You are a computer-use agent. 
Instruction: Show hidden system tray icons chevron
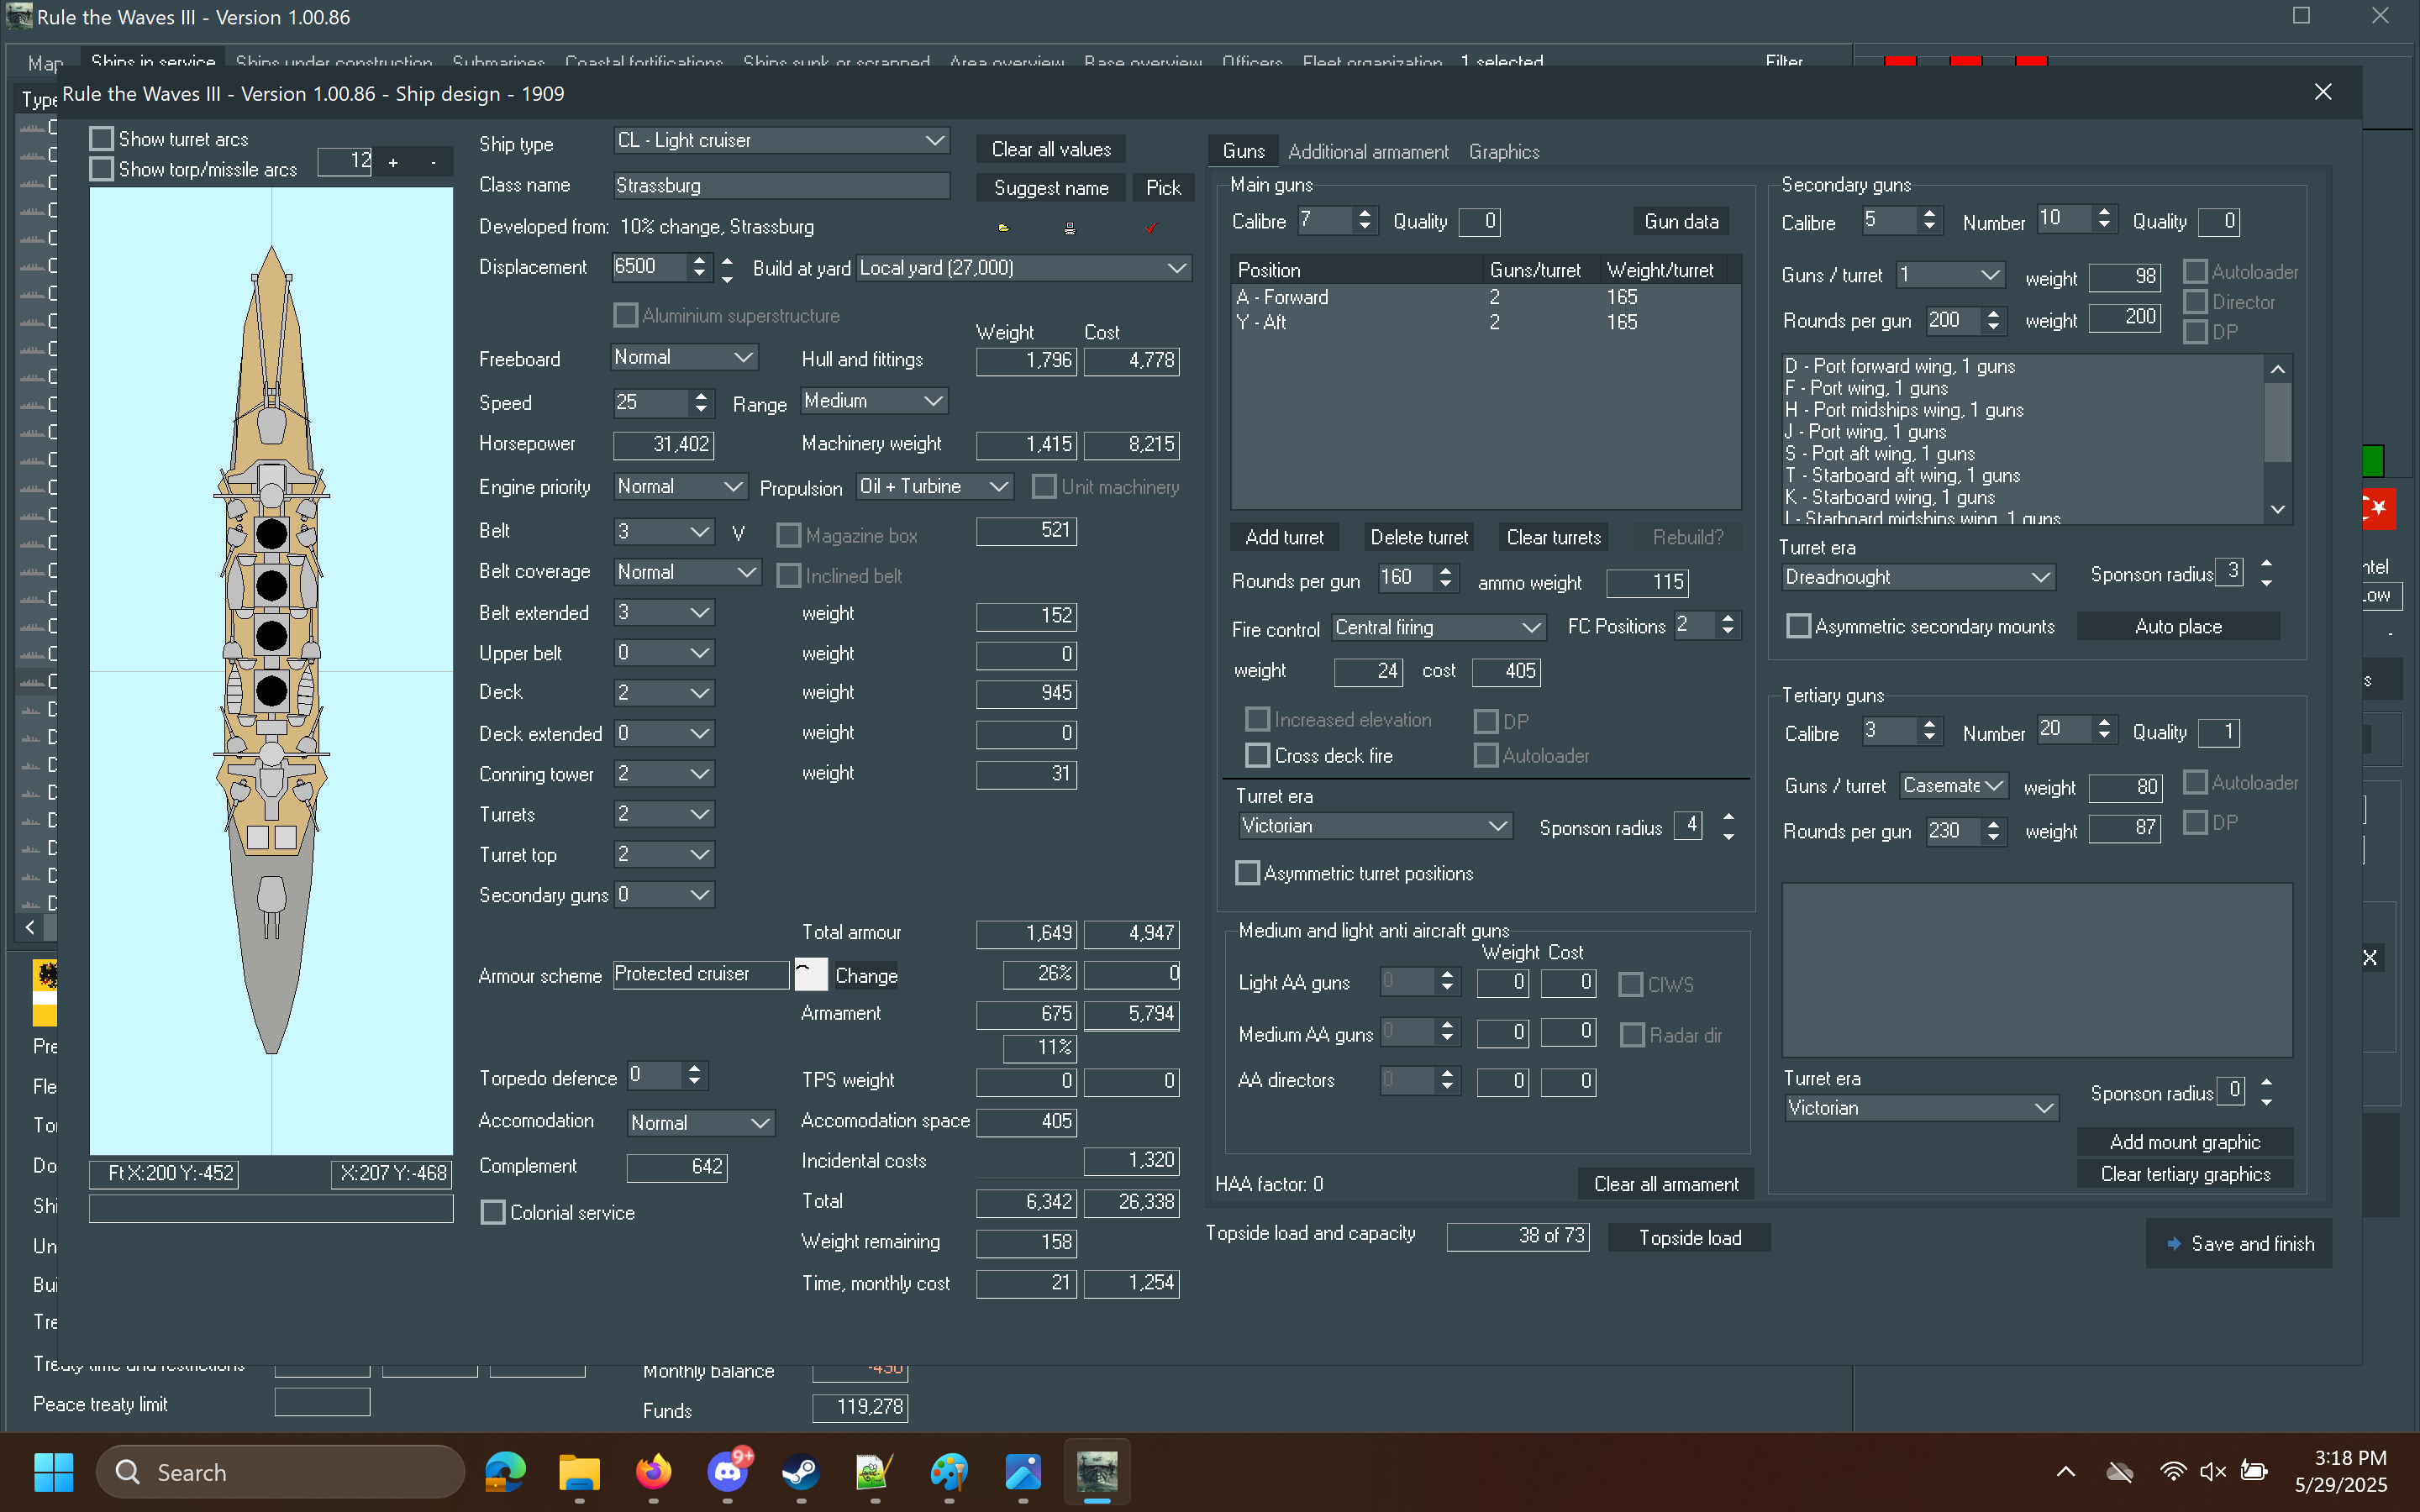coord(2066,1471)
